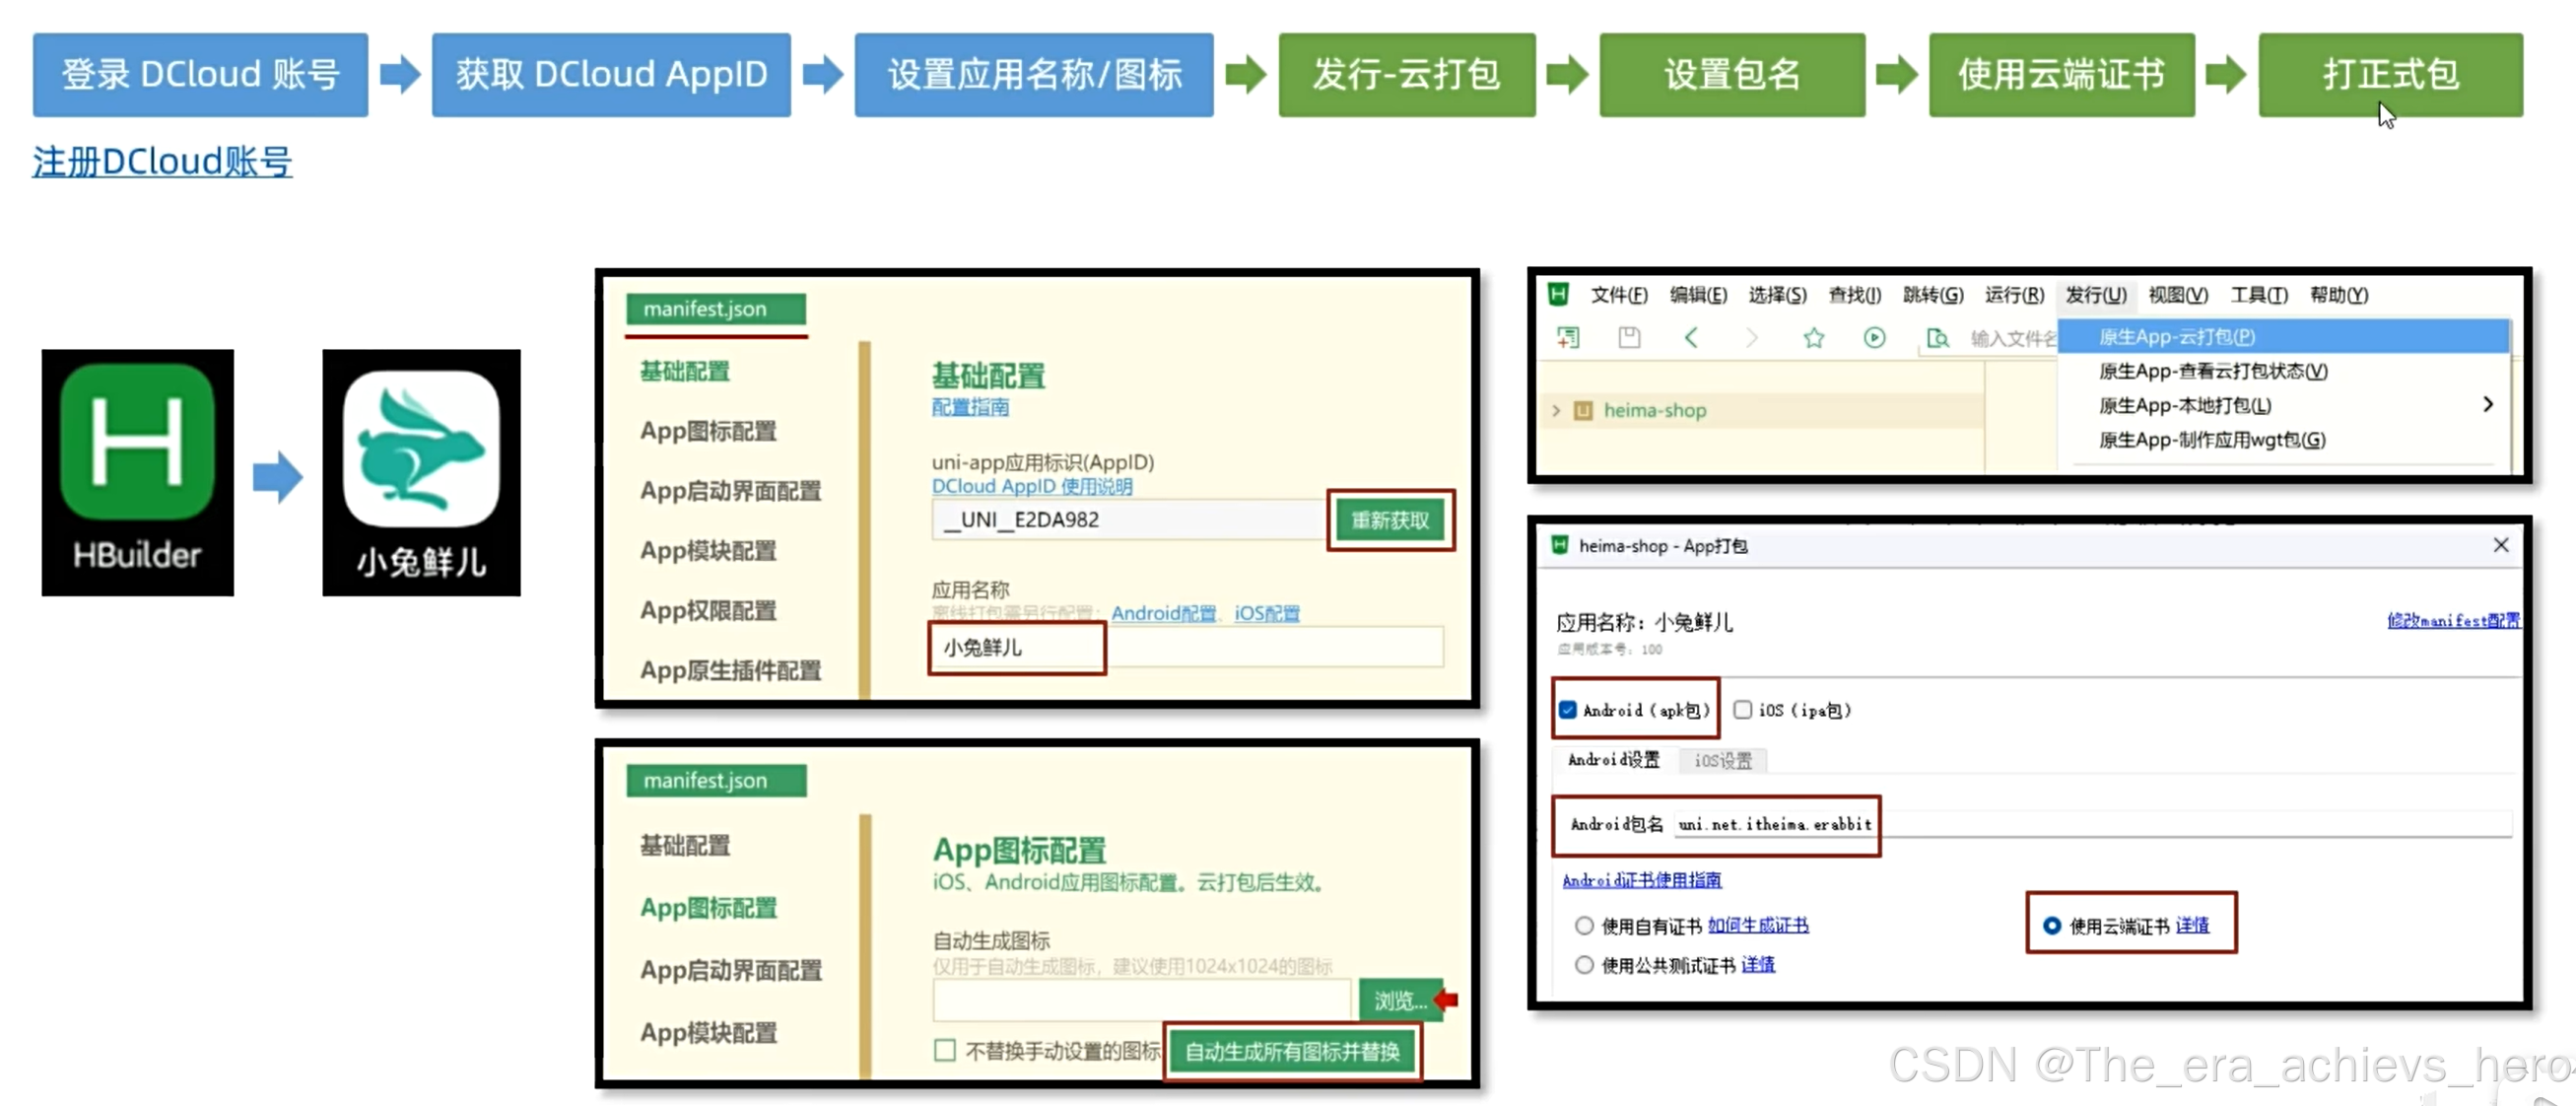Open the 查找(I) menu

pos(1855,295)
